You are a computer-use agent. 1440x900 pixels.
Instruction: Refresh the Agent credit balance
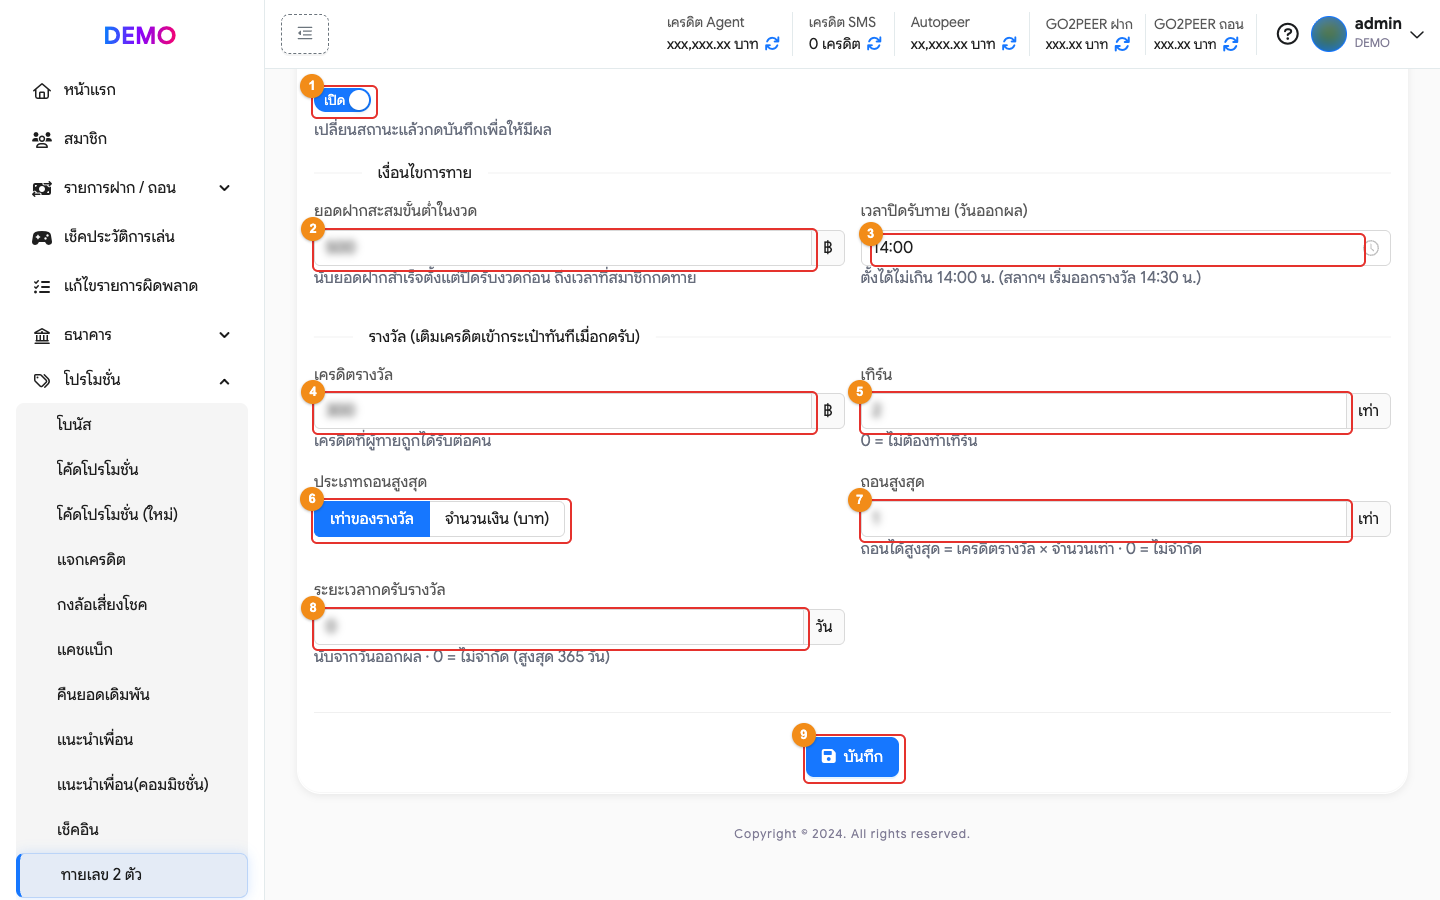772,44
